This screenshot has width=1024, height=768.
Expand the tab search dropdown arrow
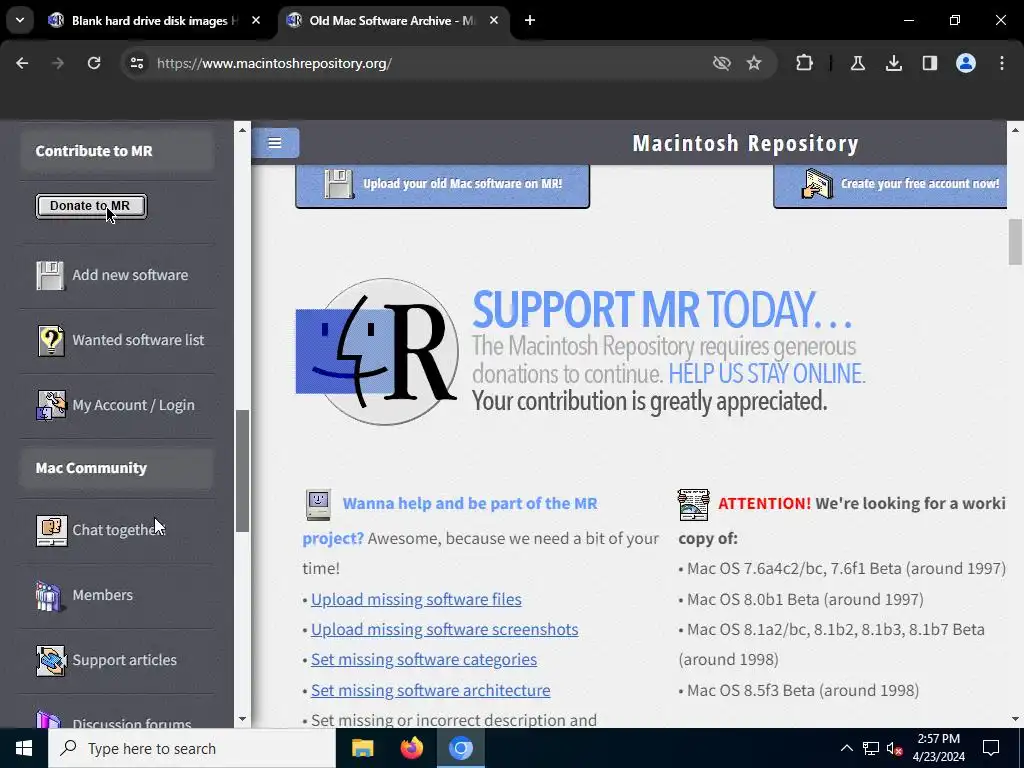pos(20,20)
